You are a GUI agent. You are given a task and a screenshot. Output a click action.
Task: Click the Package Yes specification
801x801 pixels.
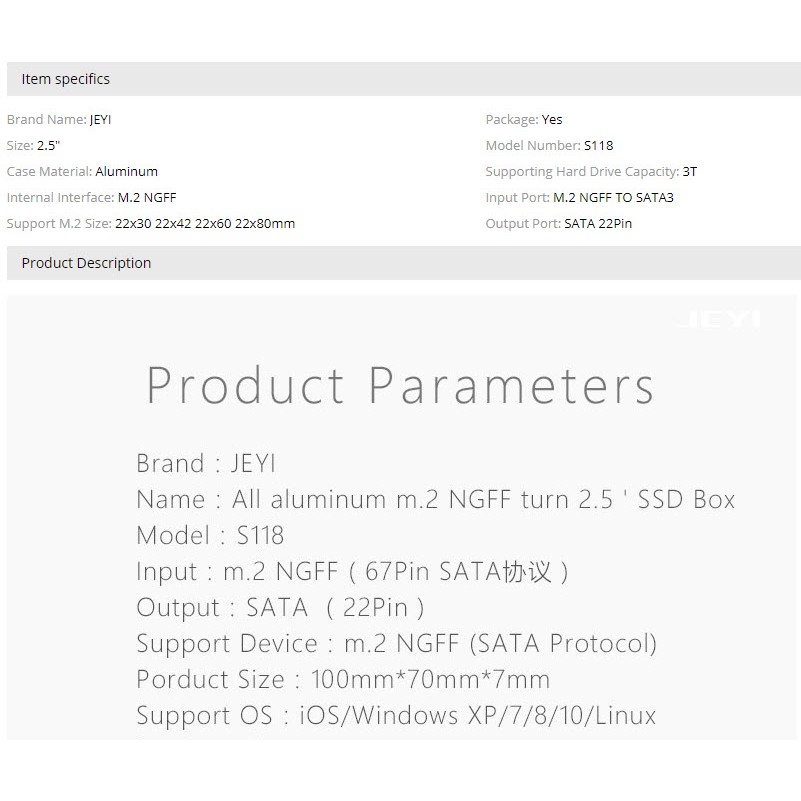click(x=552, y=120)
